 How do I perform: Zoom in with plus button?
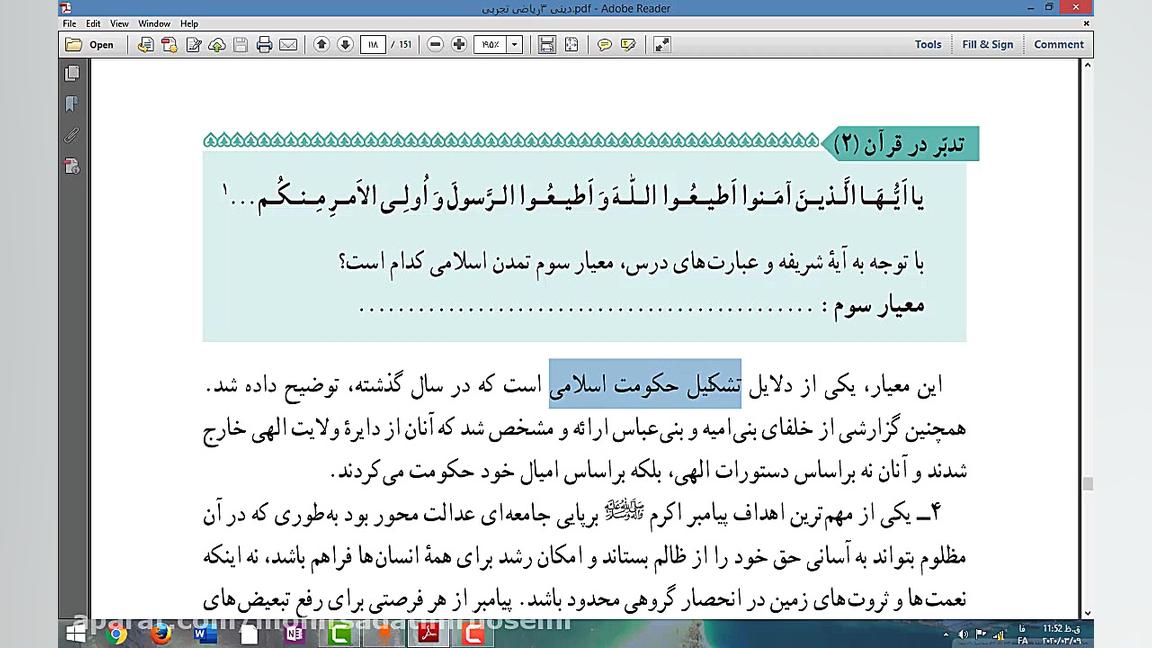click(x=459, y=45)
